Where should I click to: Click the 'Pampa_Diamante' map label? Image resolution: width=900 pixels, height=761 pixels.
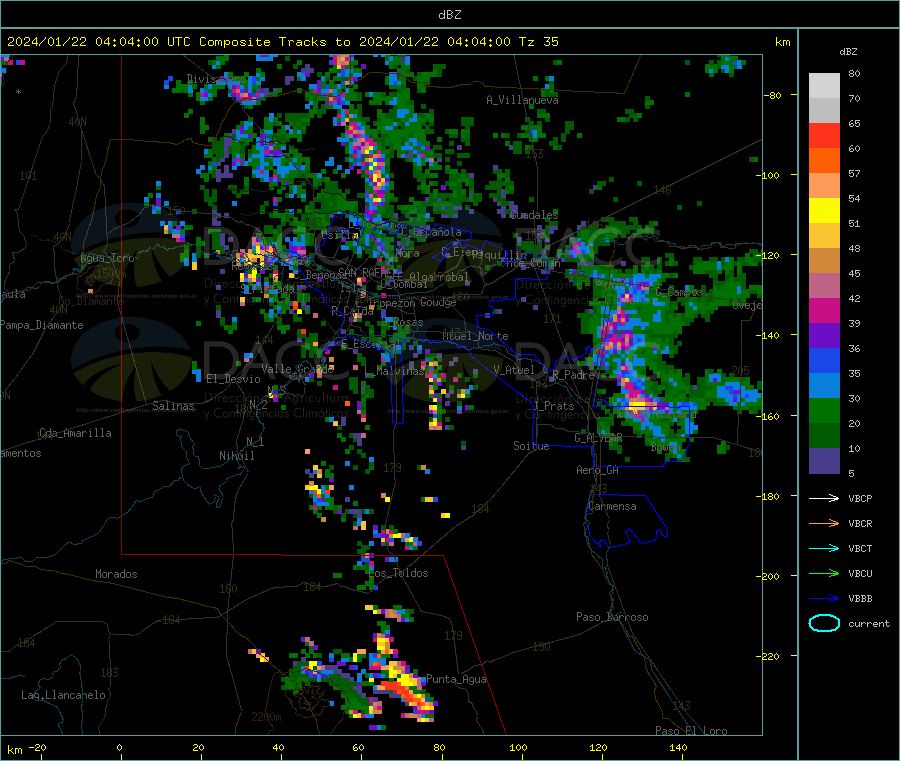click(x=41, y=325)
